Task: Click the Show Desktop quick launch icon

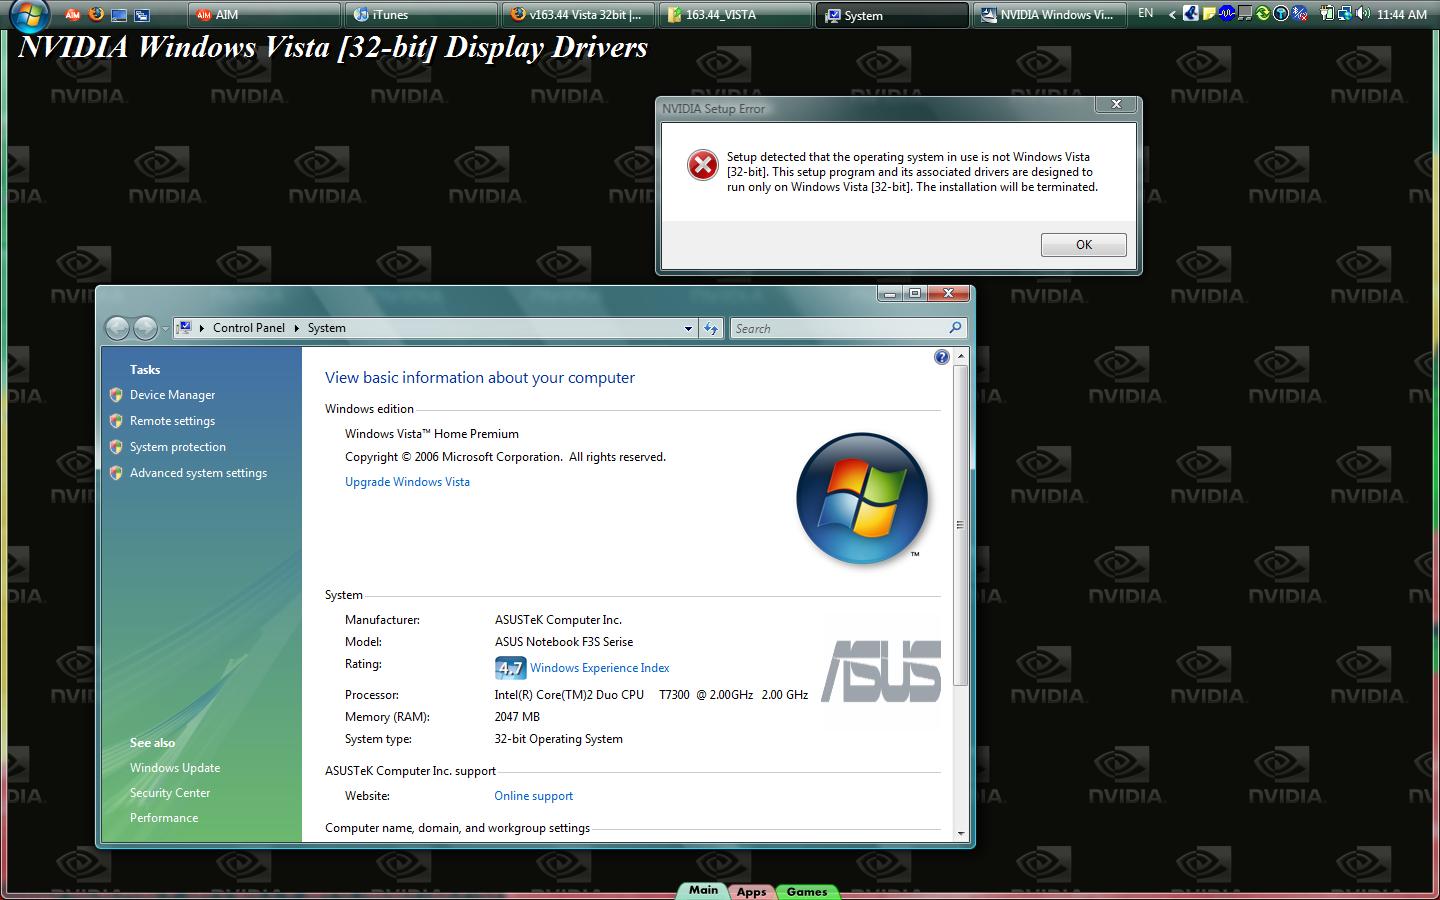Action: (x=119, y=14)
